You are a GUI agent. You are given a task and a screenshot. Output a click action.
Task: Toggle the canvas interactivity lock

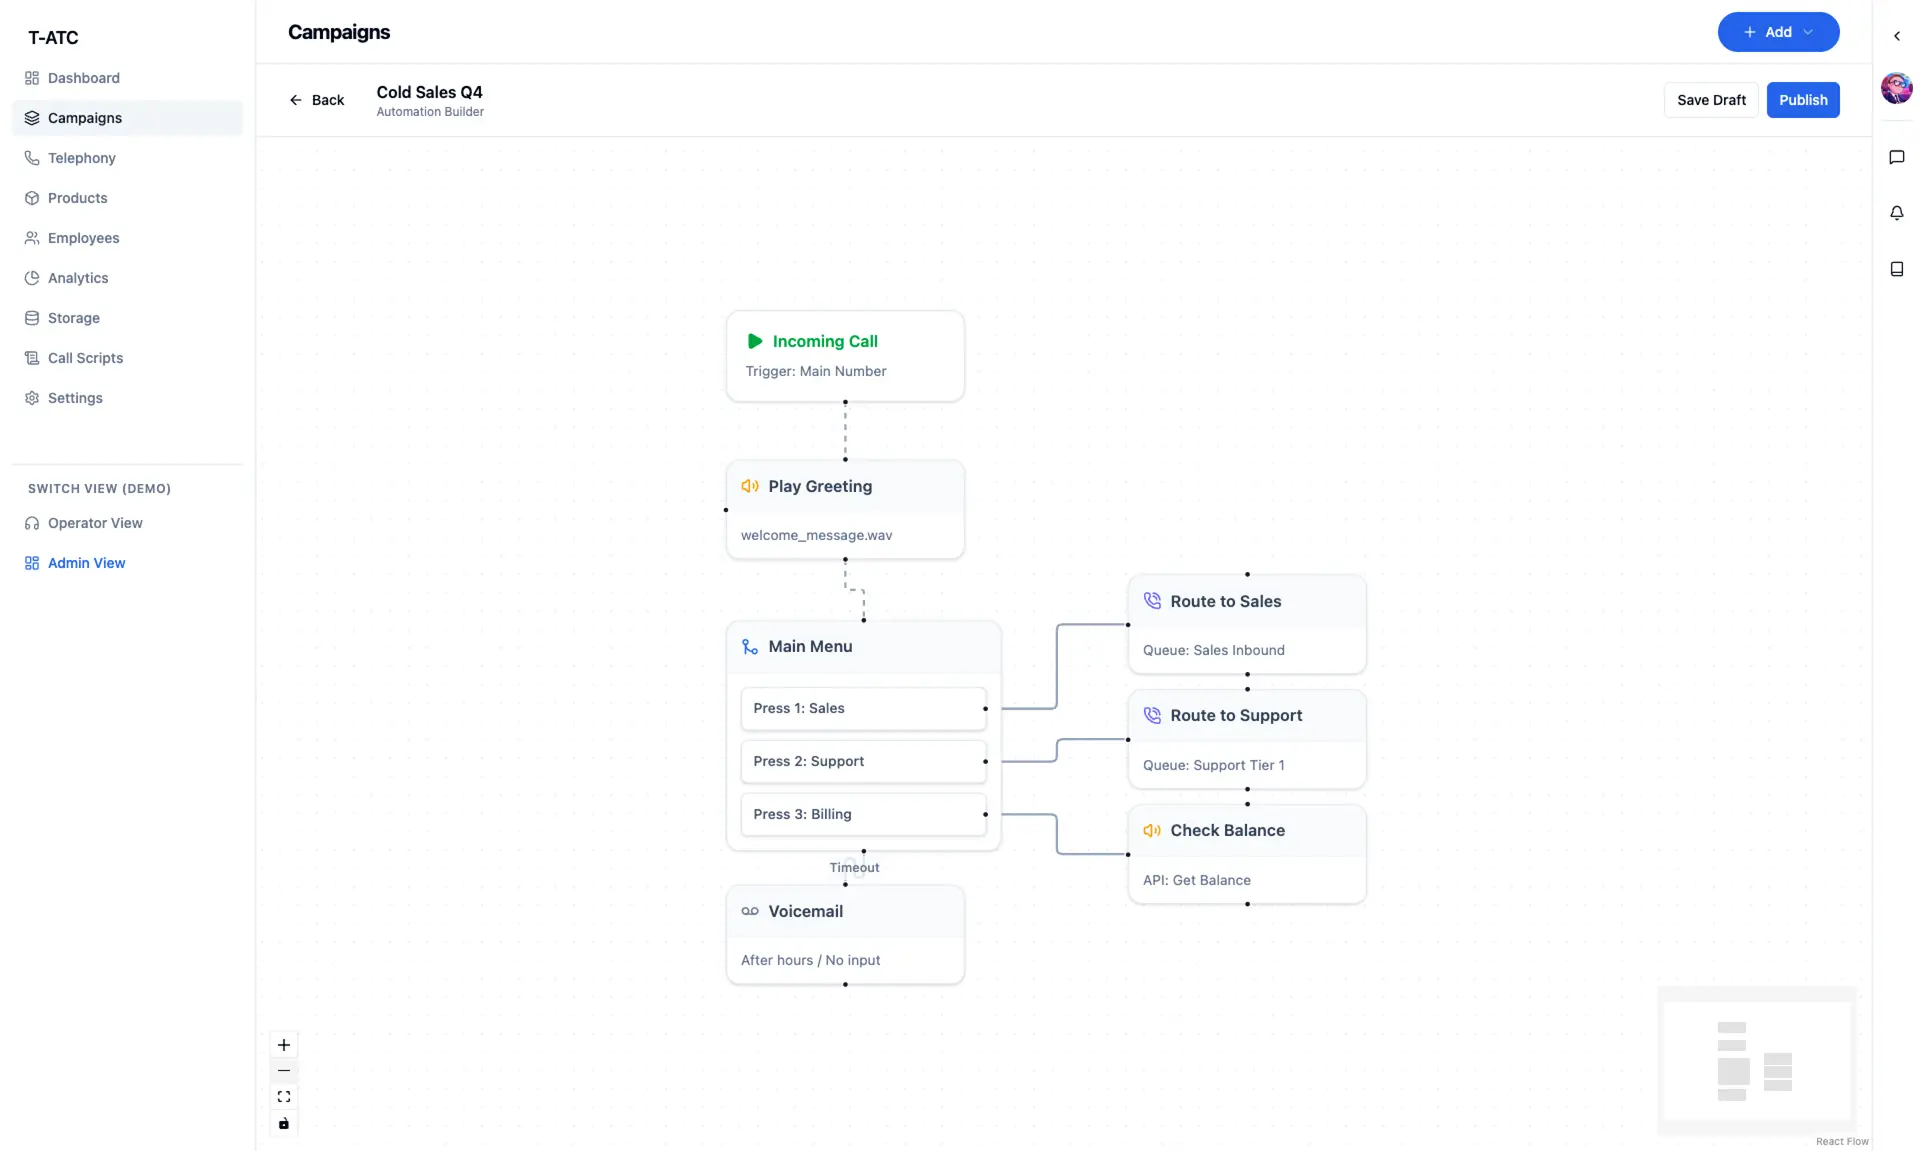tap(283, 1123)
